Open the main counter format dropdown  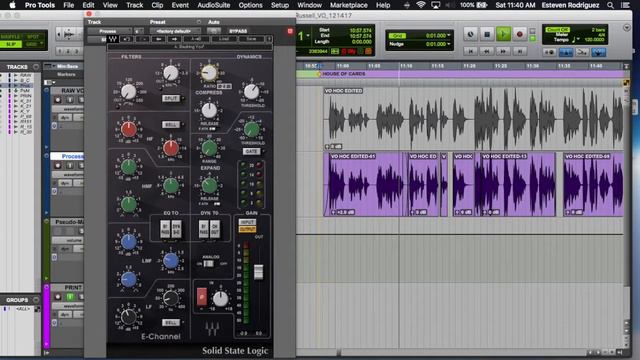tap(308, 36)
